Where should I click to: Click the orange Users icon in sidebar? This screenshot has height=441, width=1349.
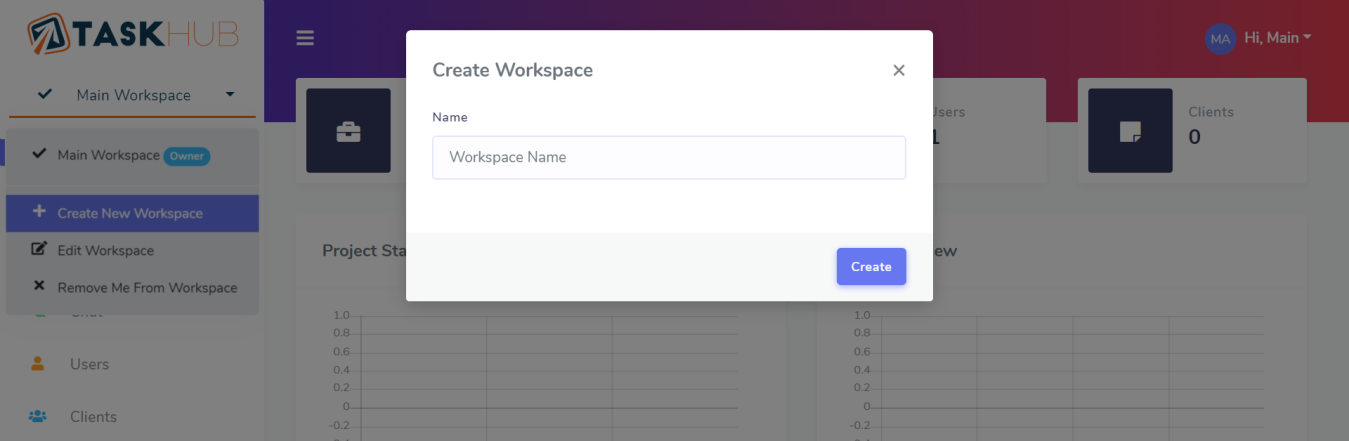tap(38, 364)
